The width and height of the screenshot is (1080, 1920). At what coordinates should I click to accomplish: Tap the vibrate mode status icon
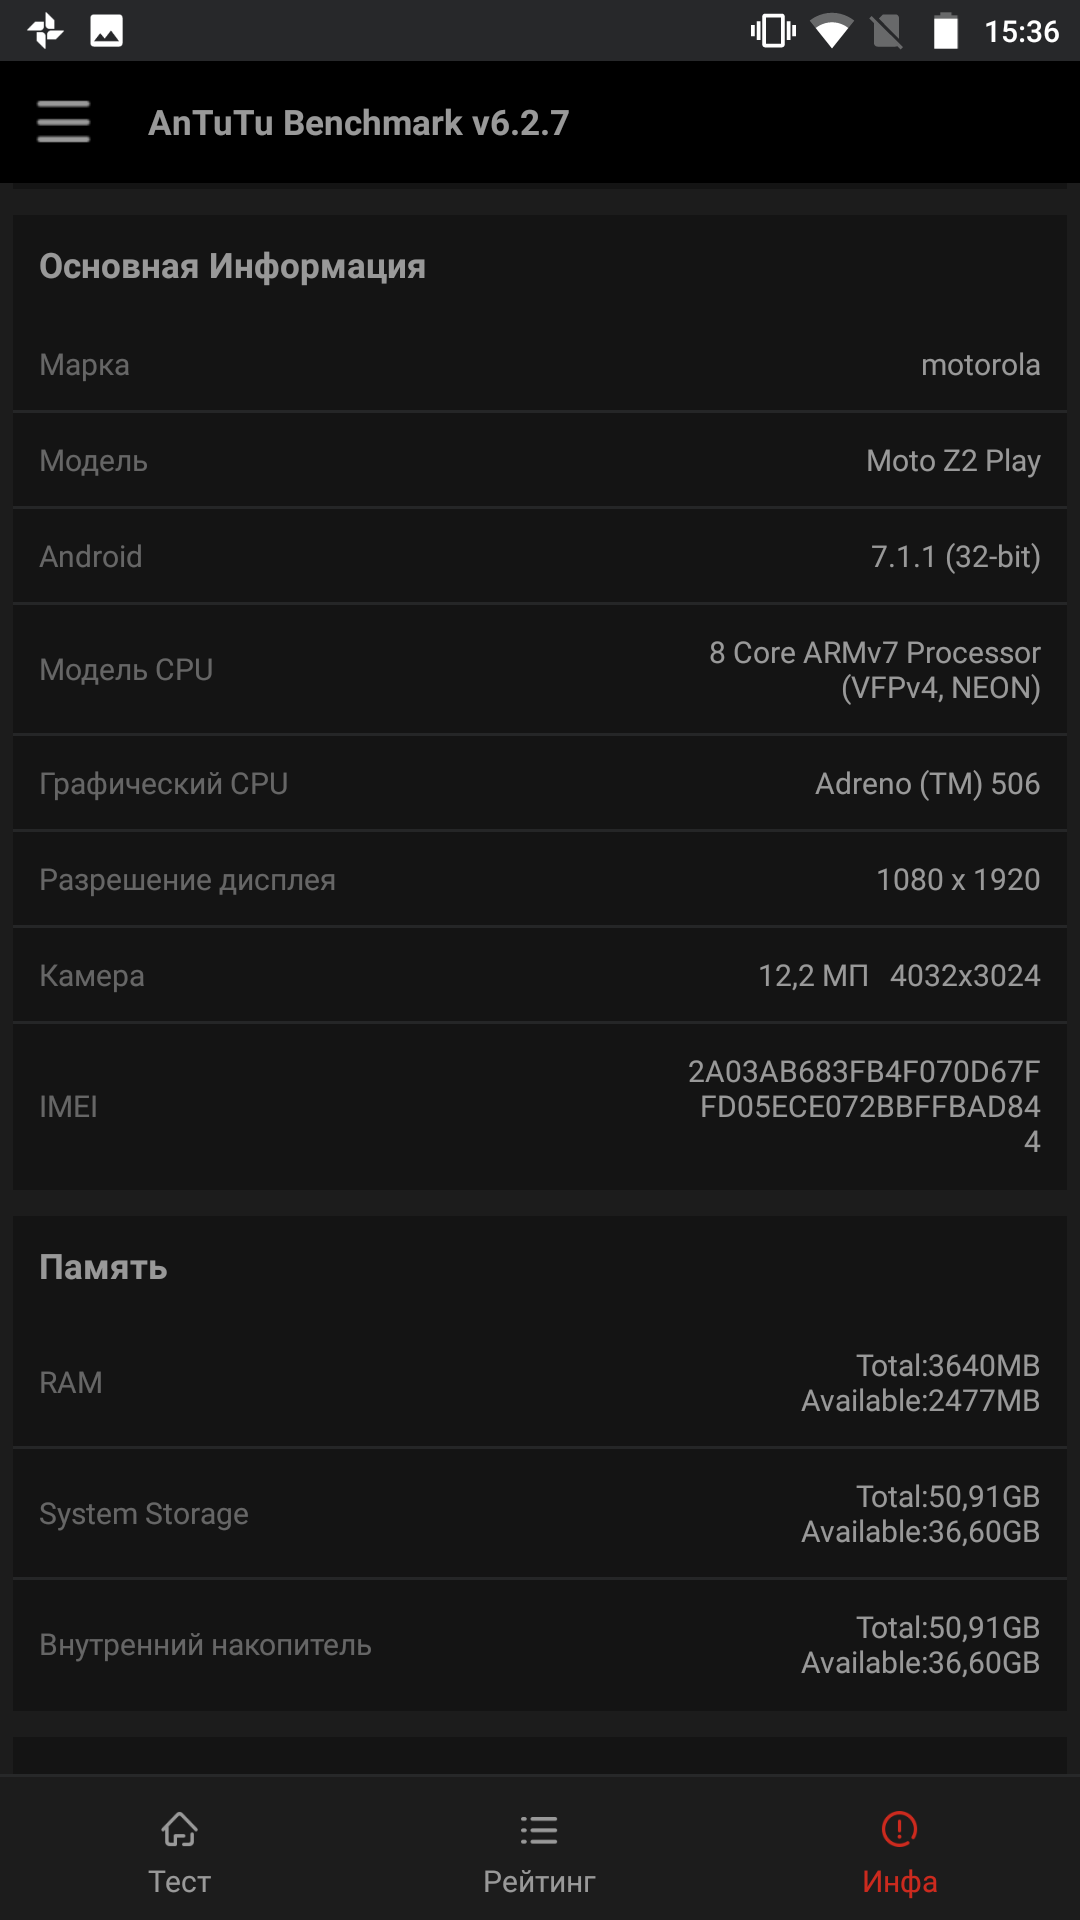coord(773,31)
